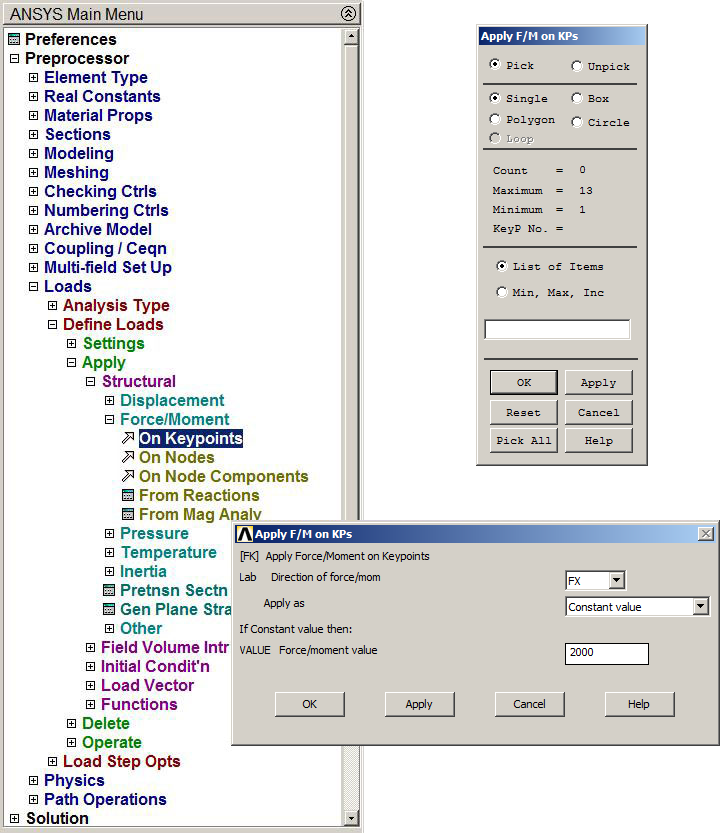720x833 pixels.
Task: Choose the Box picking mode
Action: [x=577, y=98]
